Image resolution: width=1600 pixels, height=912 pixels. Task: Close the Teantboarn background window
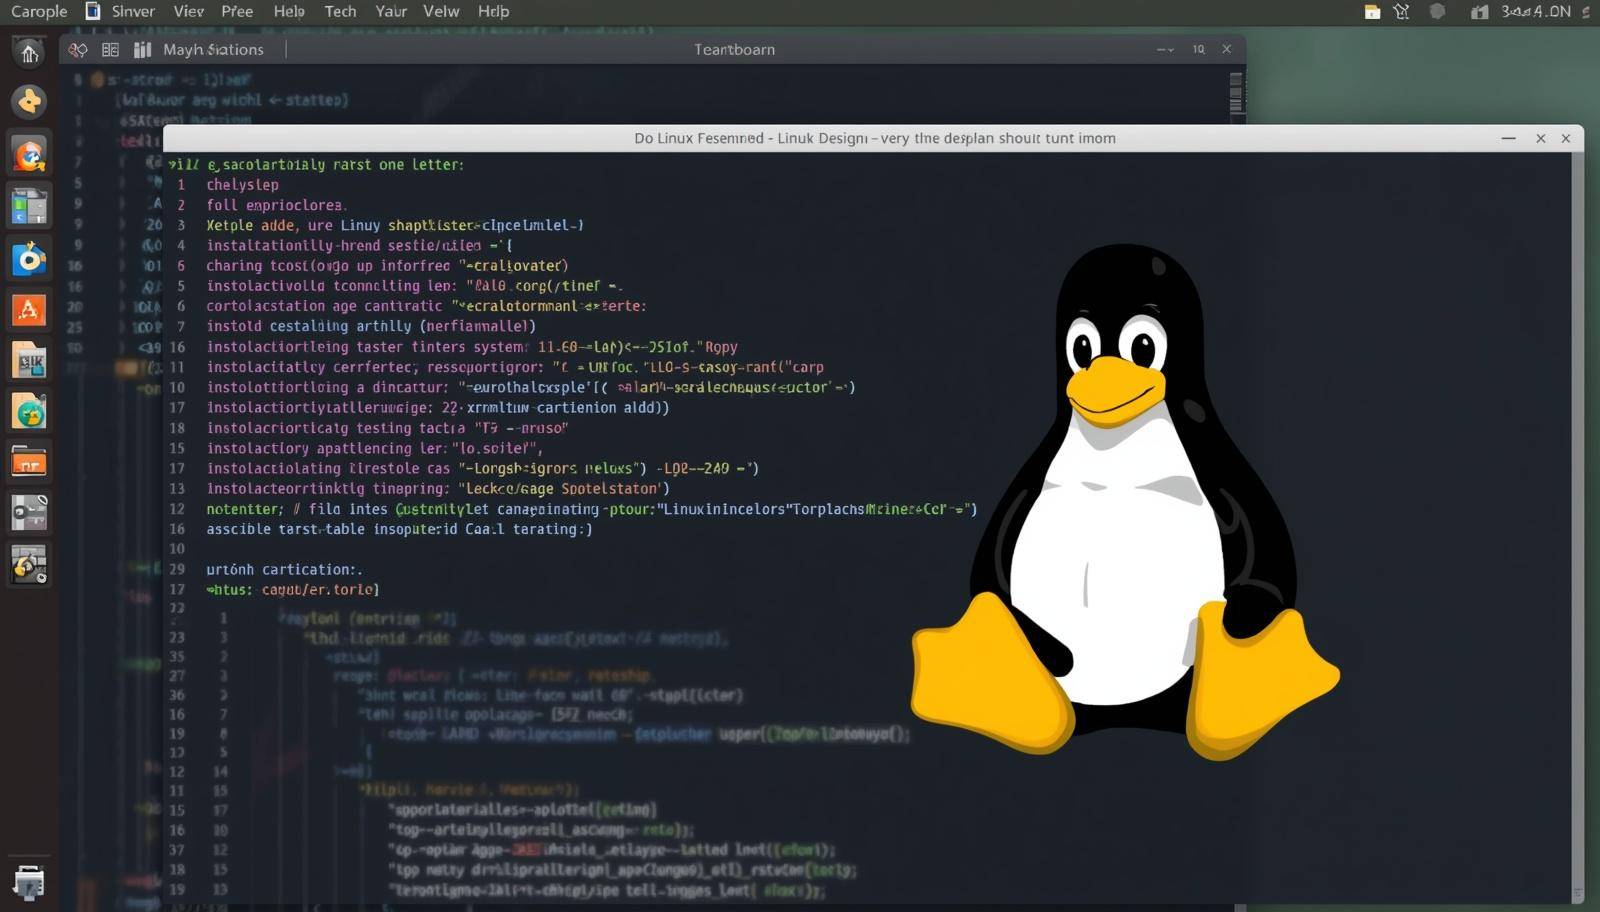[x=1227, y=49]
